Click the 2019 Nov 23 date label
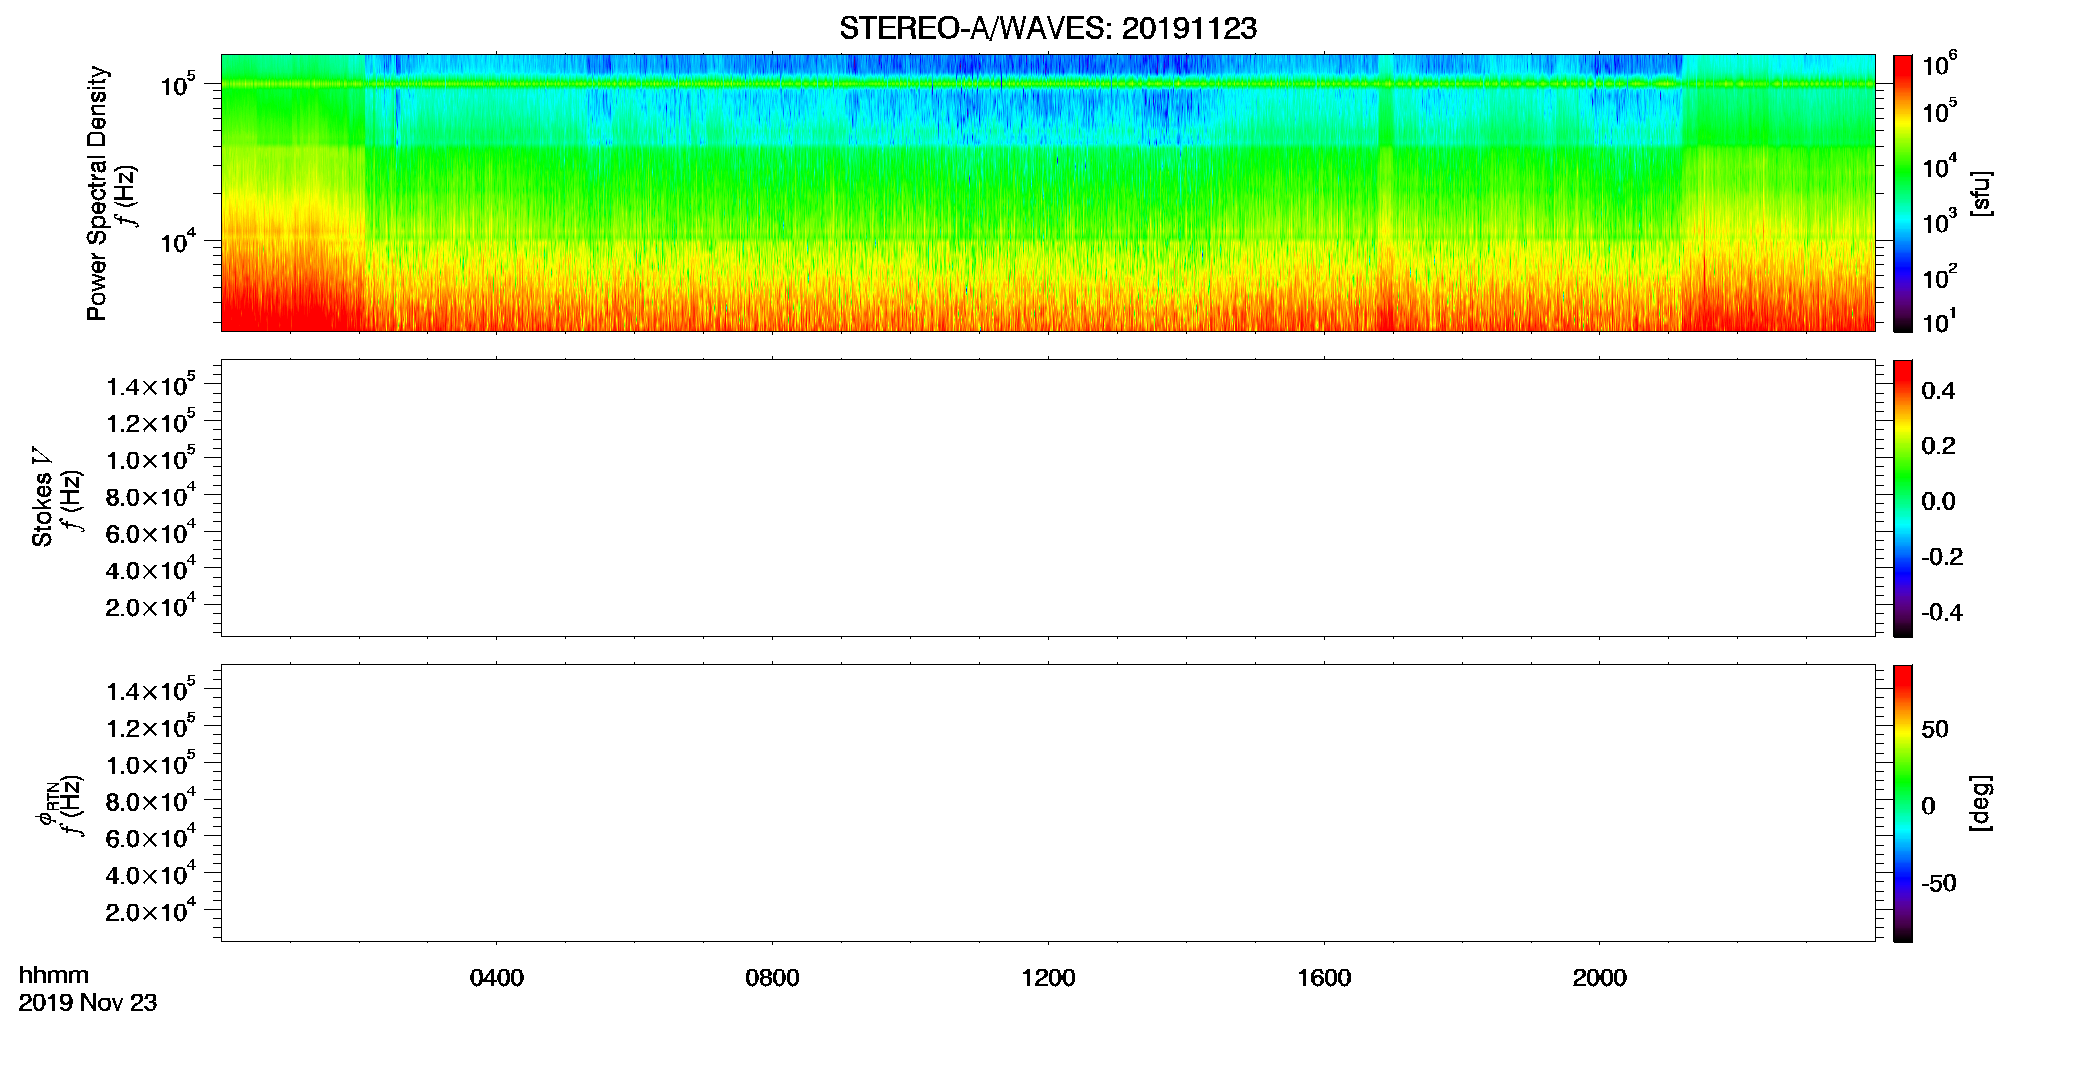 tap(88, 1003)
